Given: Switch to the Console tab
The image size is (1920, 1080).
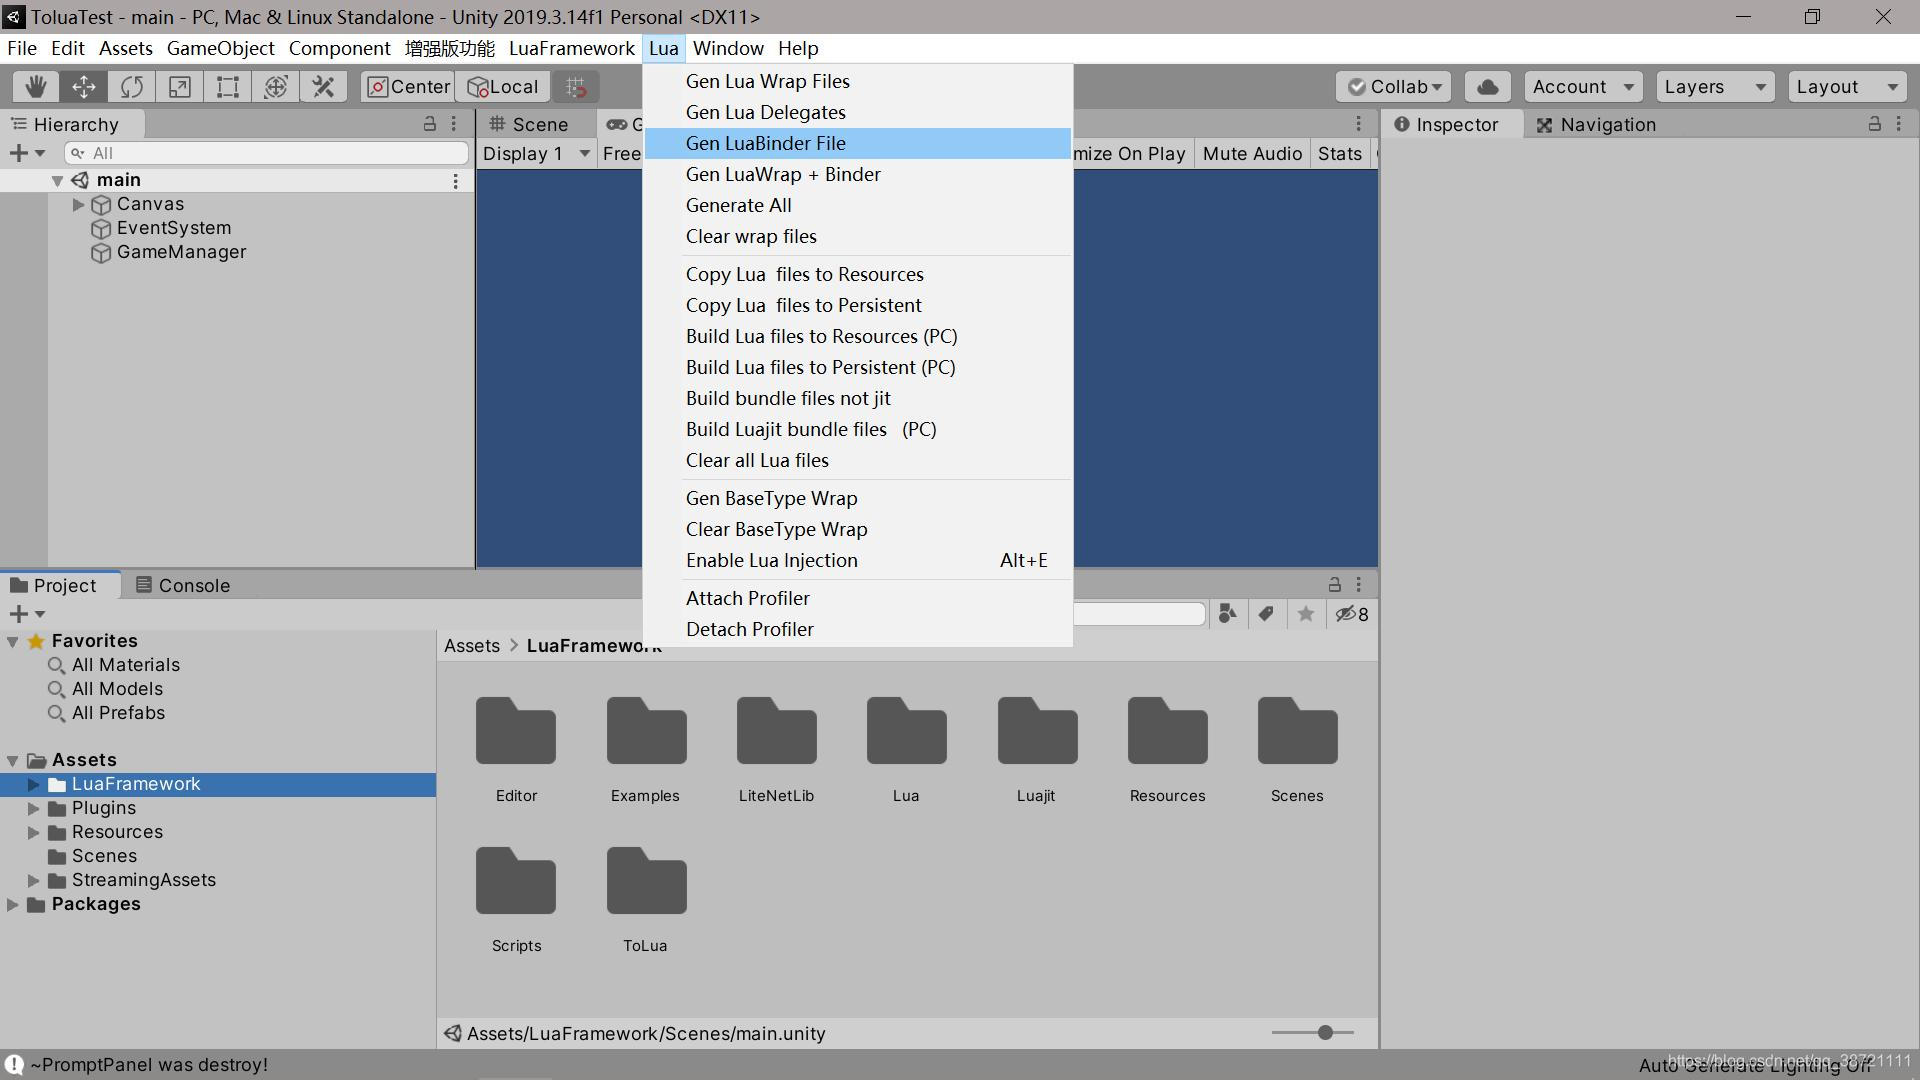Looking at the screenshot, I should (182, 585).
